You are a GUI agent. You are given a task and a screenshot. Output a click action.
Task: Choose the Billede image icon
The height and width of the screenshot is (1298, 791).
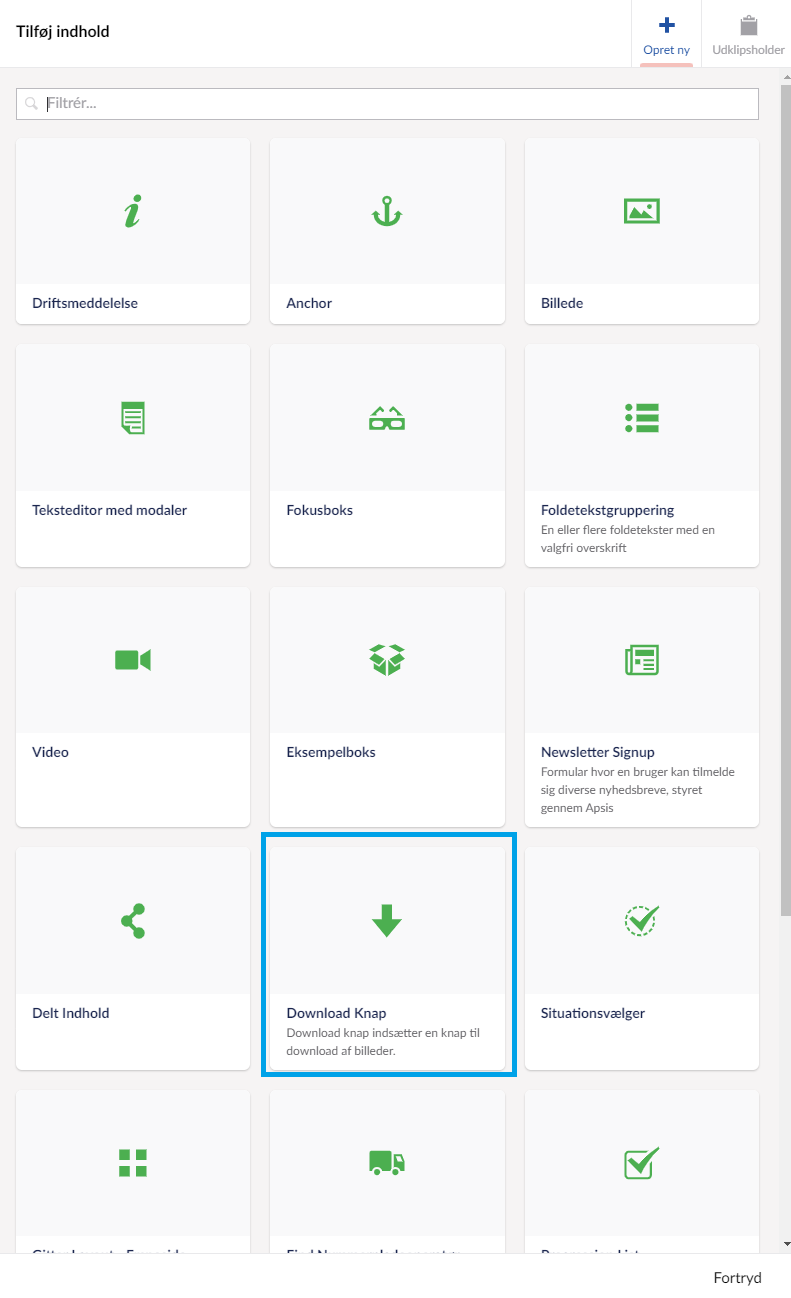click(x=641, y=211)
